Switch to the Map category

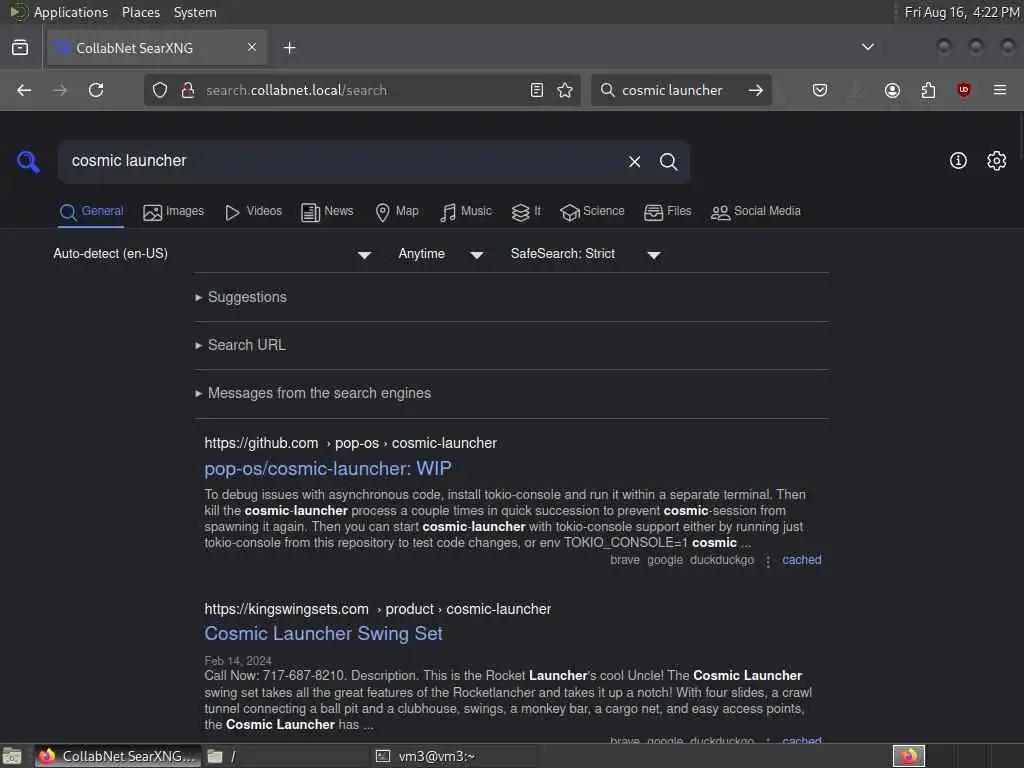pos(397,212)
